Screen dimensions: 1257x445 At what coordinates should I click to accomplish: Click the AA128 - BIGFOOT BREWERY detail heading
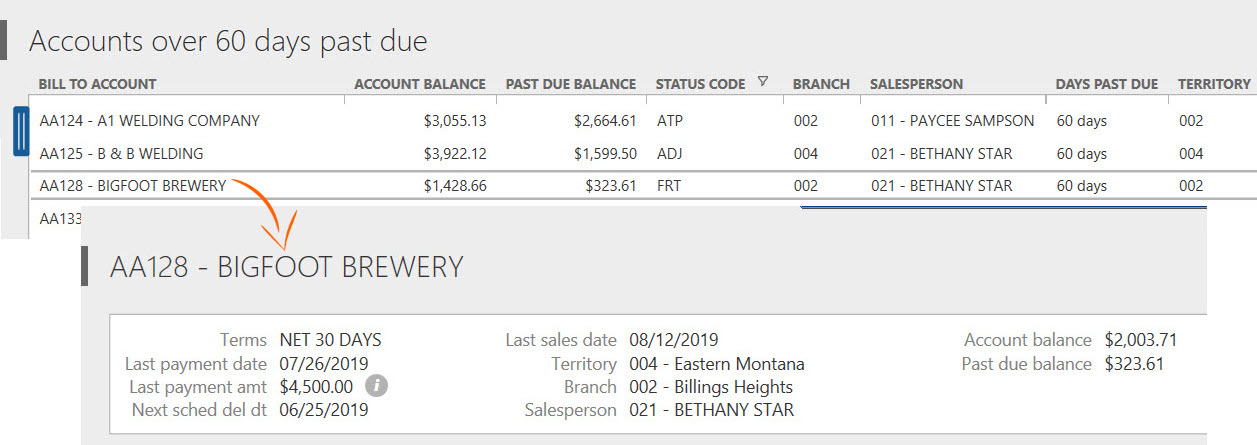click(x=287, y=267)
